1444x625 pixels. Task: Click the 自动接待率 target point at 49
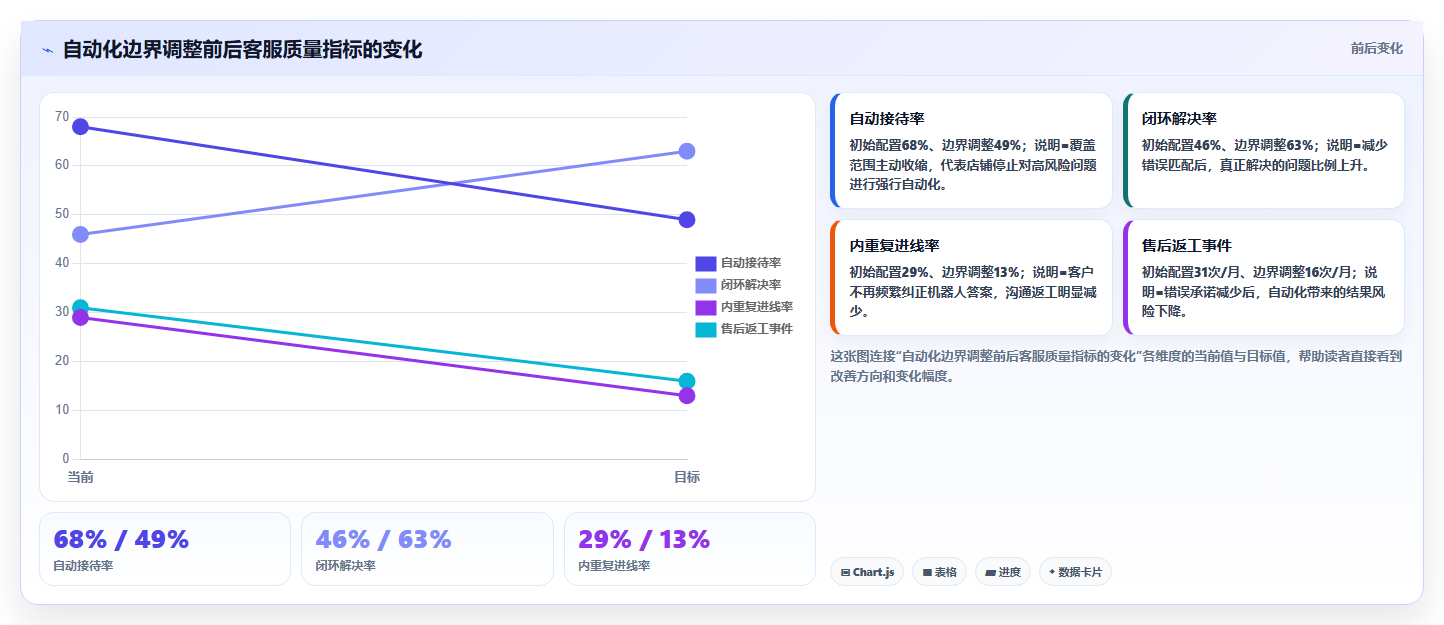click(x=687, y=220)
